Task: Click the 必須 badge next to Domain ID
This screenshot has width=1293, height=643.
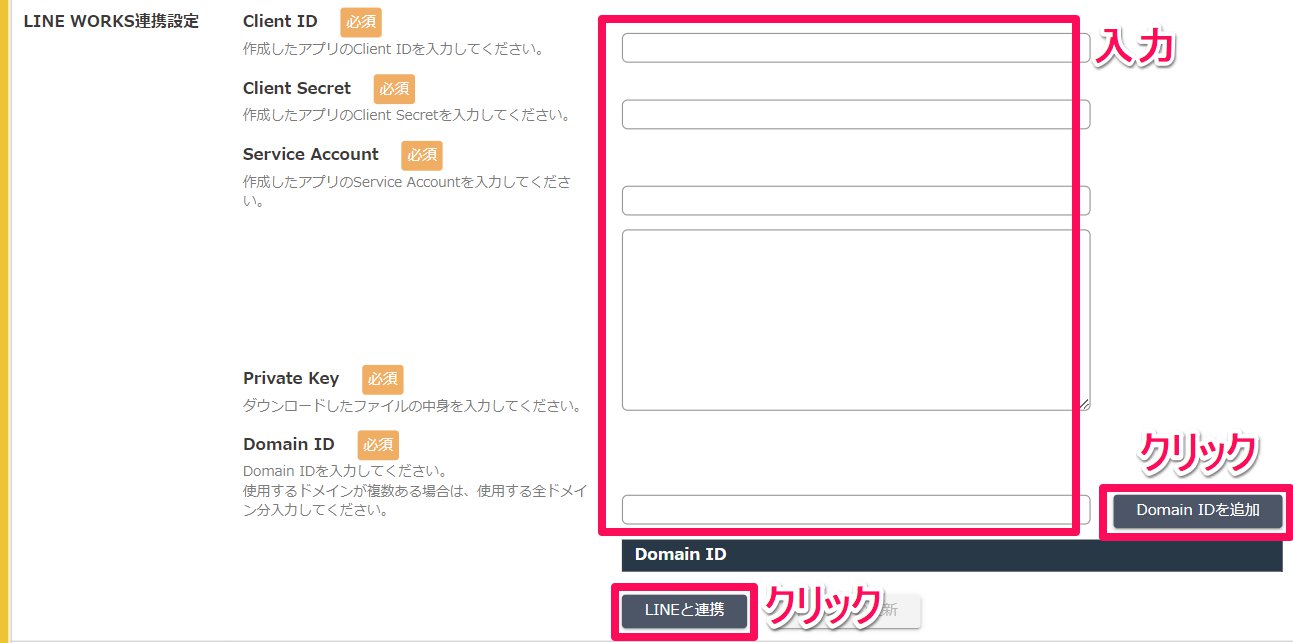Action: [378, 445]
